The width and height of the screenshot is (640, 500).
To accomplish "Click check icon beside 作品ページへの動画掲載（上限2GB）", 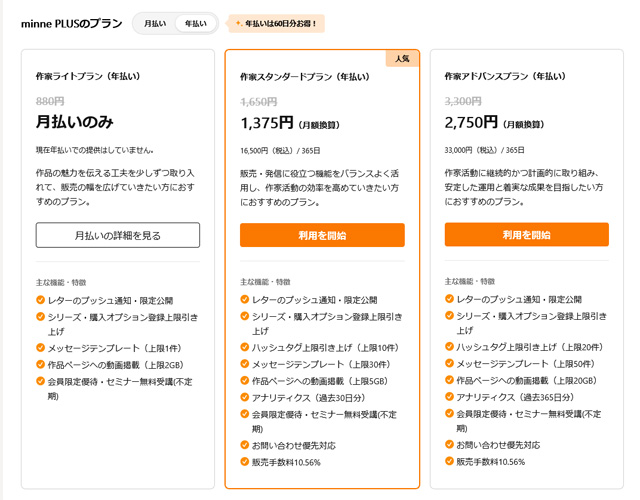I will pyautogui.click(x=40, y=364).
